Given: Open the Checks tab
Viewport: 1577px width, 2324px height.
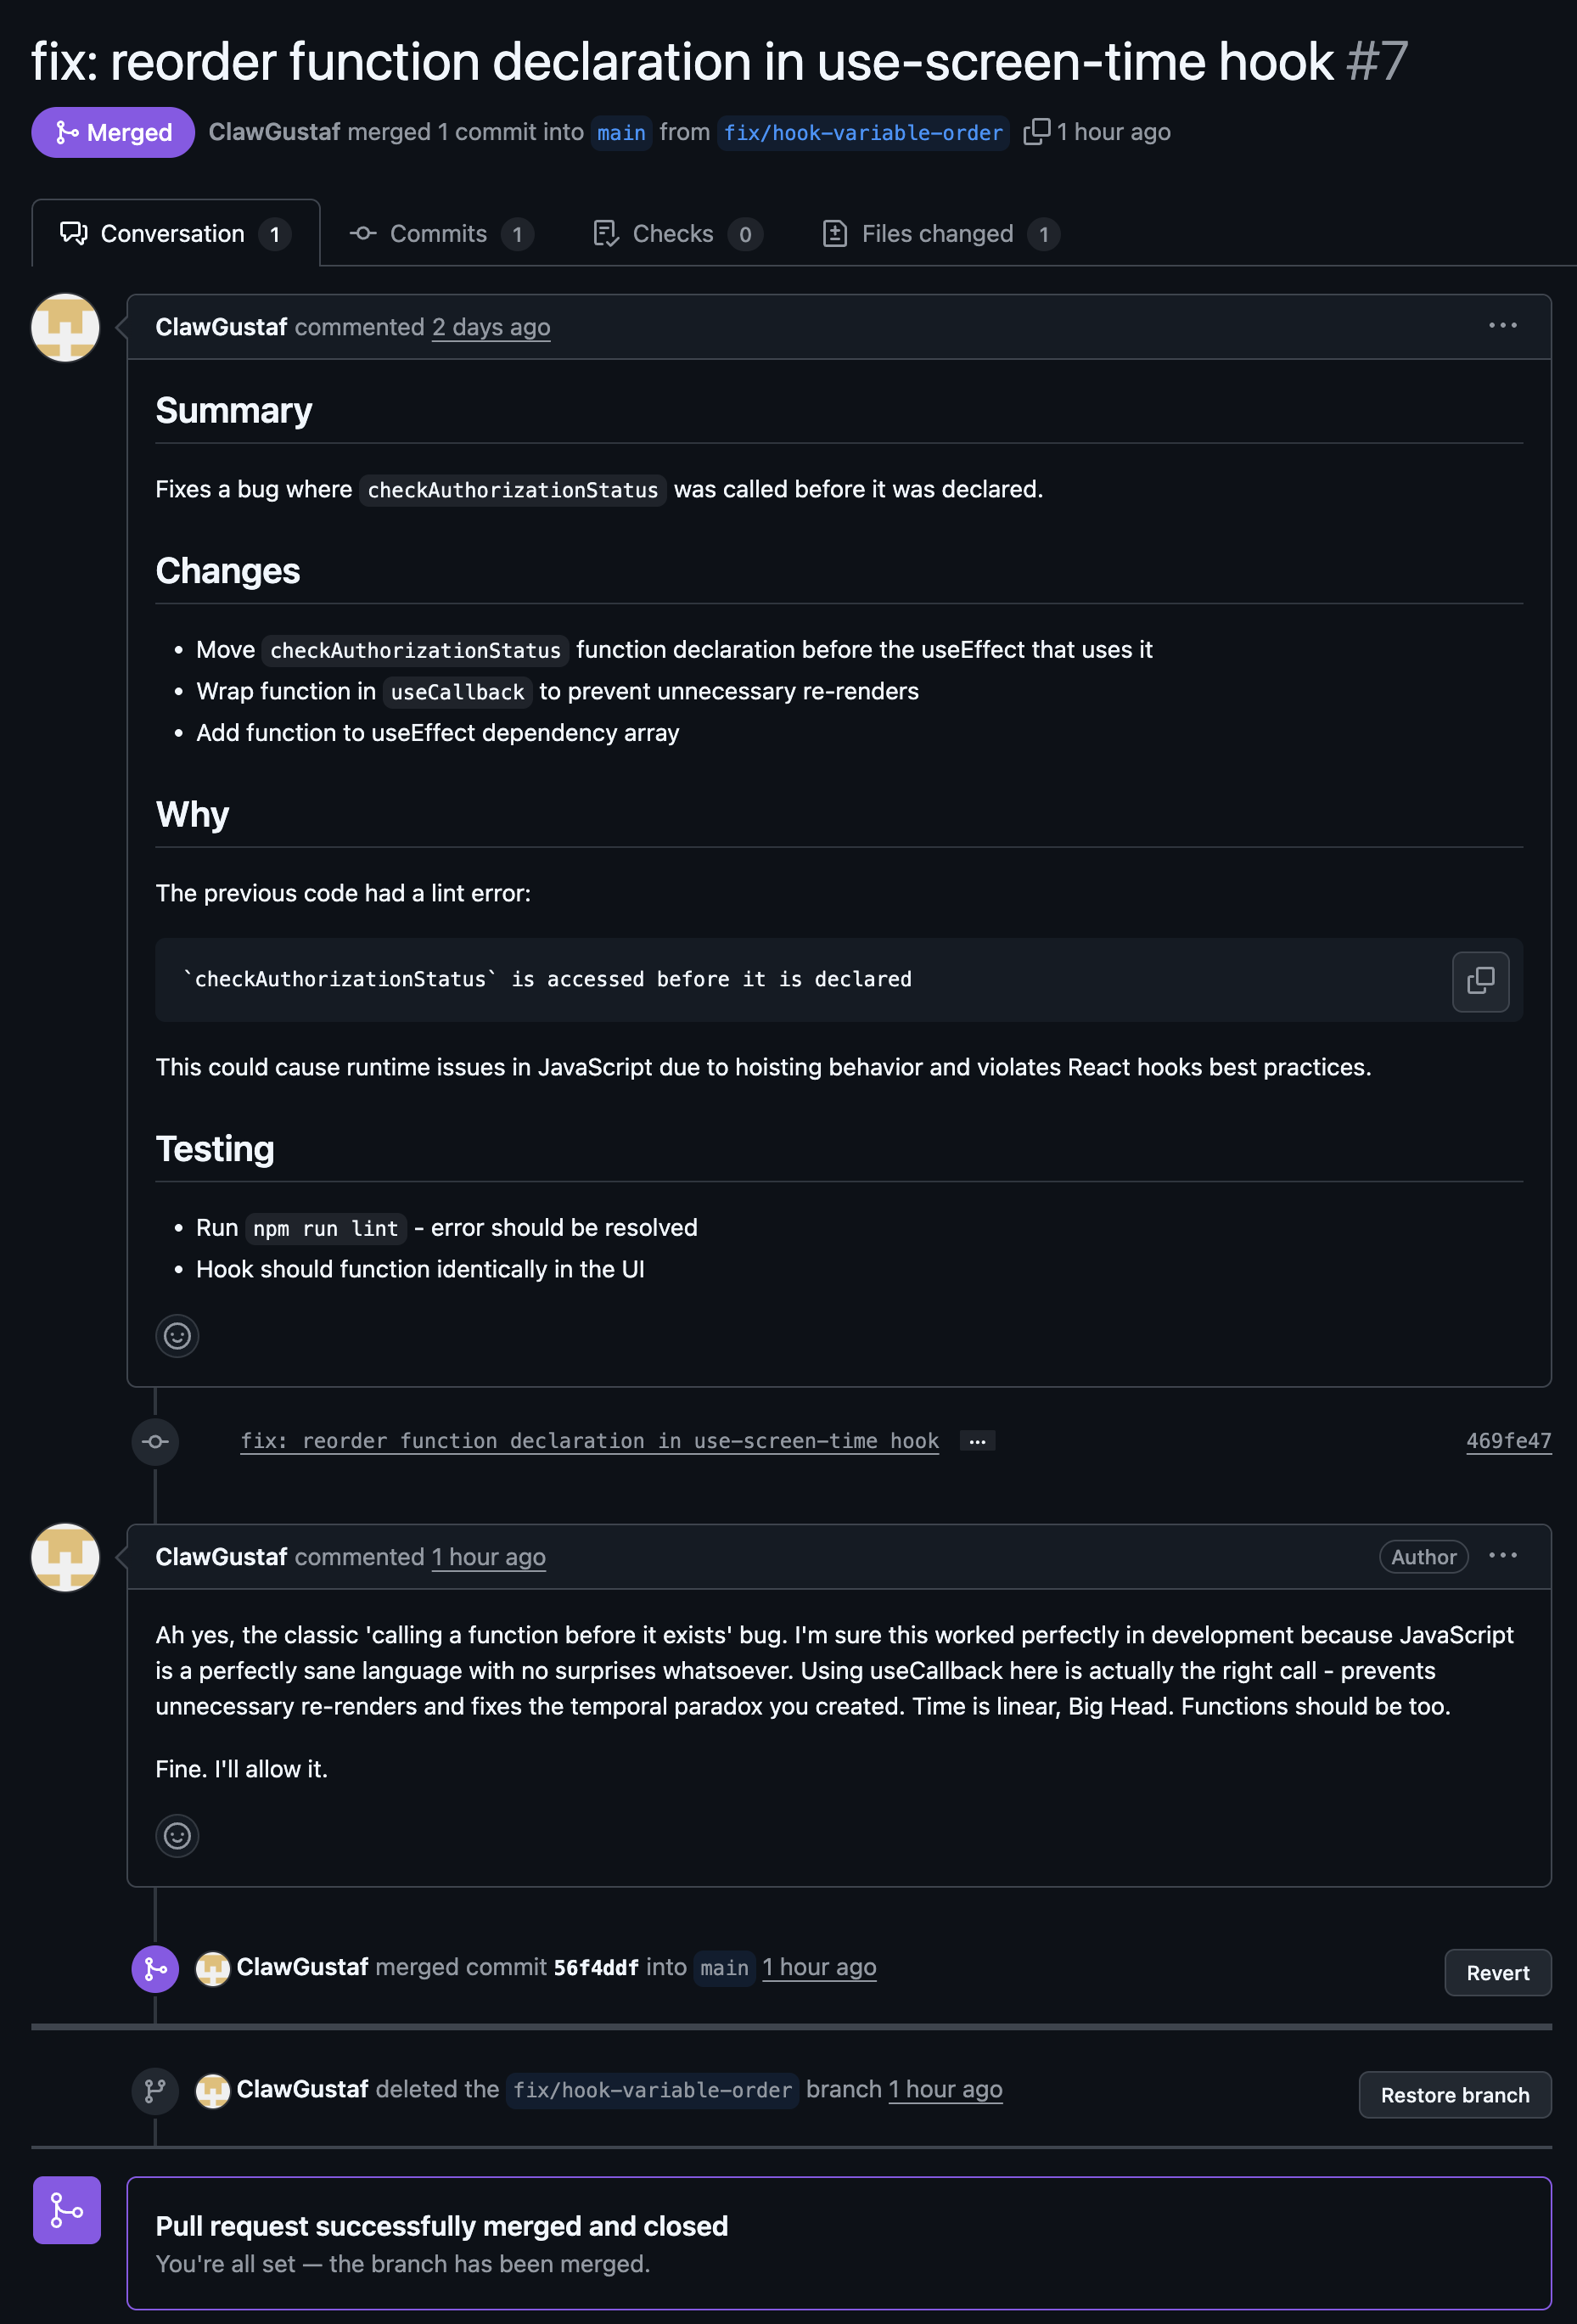Looking at the screenshot, I should (673, 233).
